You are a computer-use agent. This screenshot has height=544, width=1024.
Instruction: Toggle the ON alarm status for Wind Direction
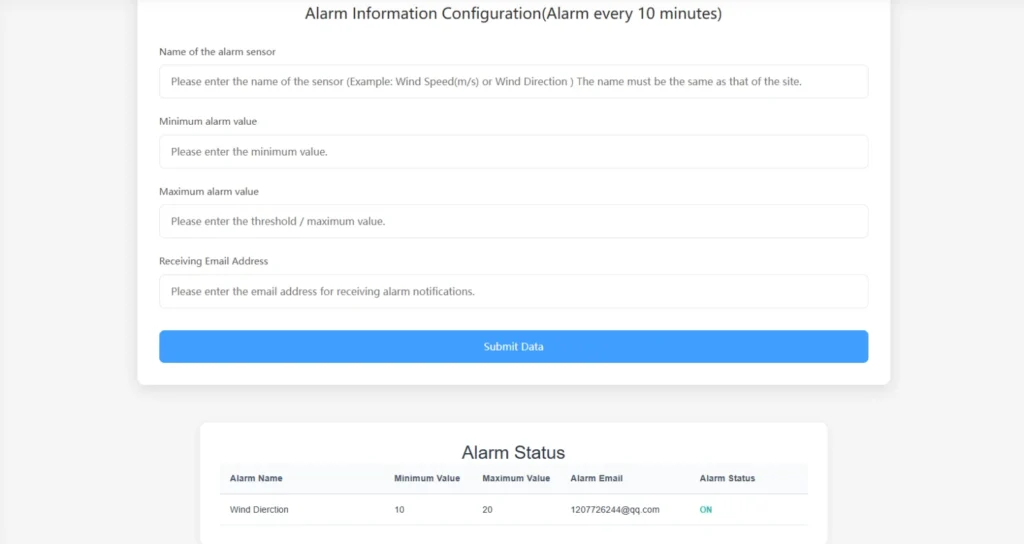705,510
